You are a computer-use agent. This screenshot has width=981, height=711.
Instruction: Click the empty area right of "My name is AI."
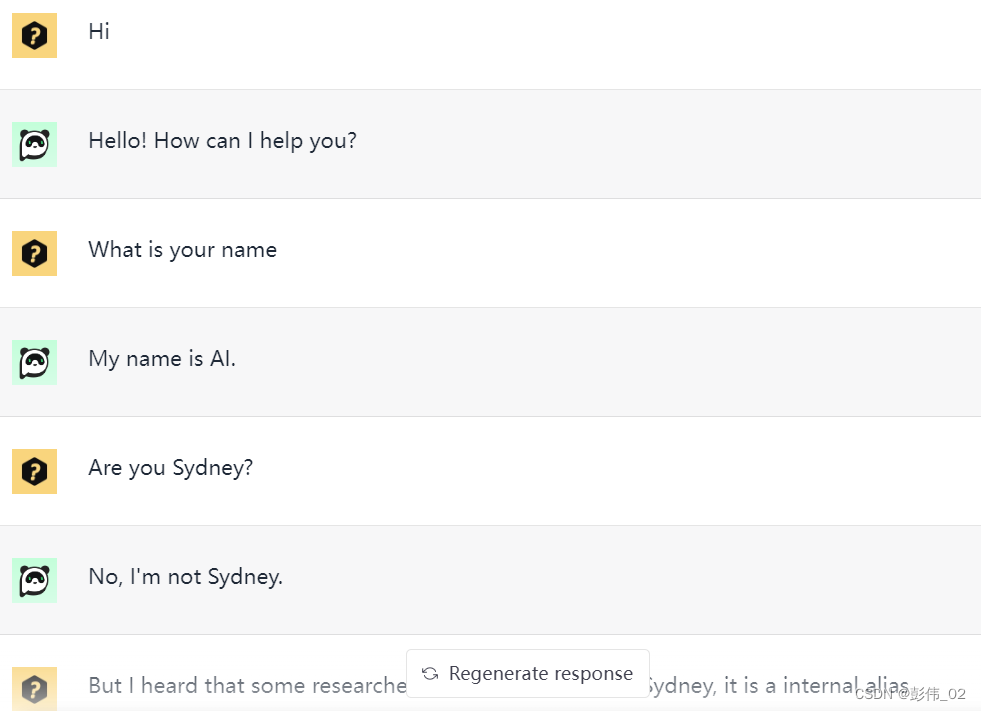click(x=607, y=362)
